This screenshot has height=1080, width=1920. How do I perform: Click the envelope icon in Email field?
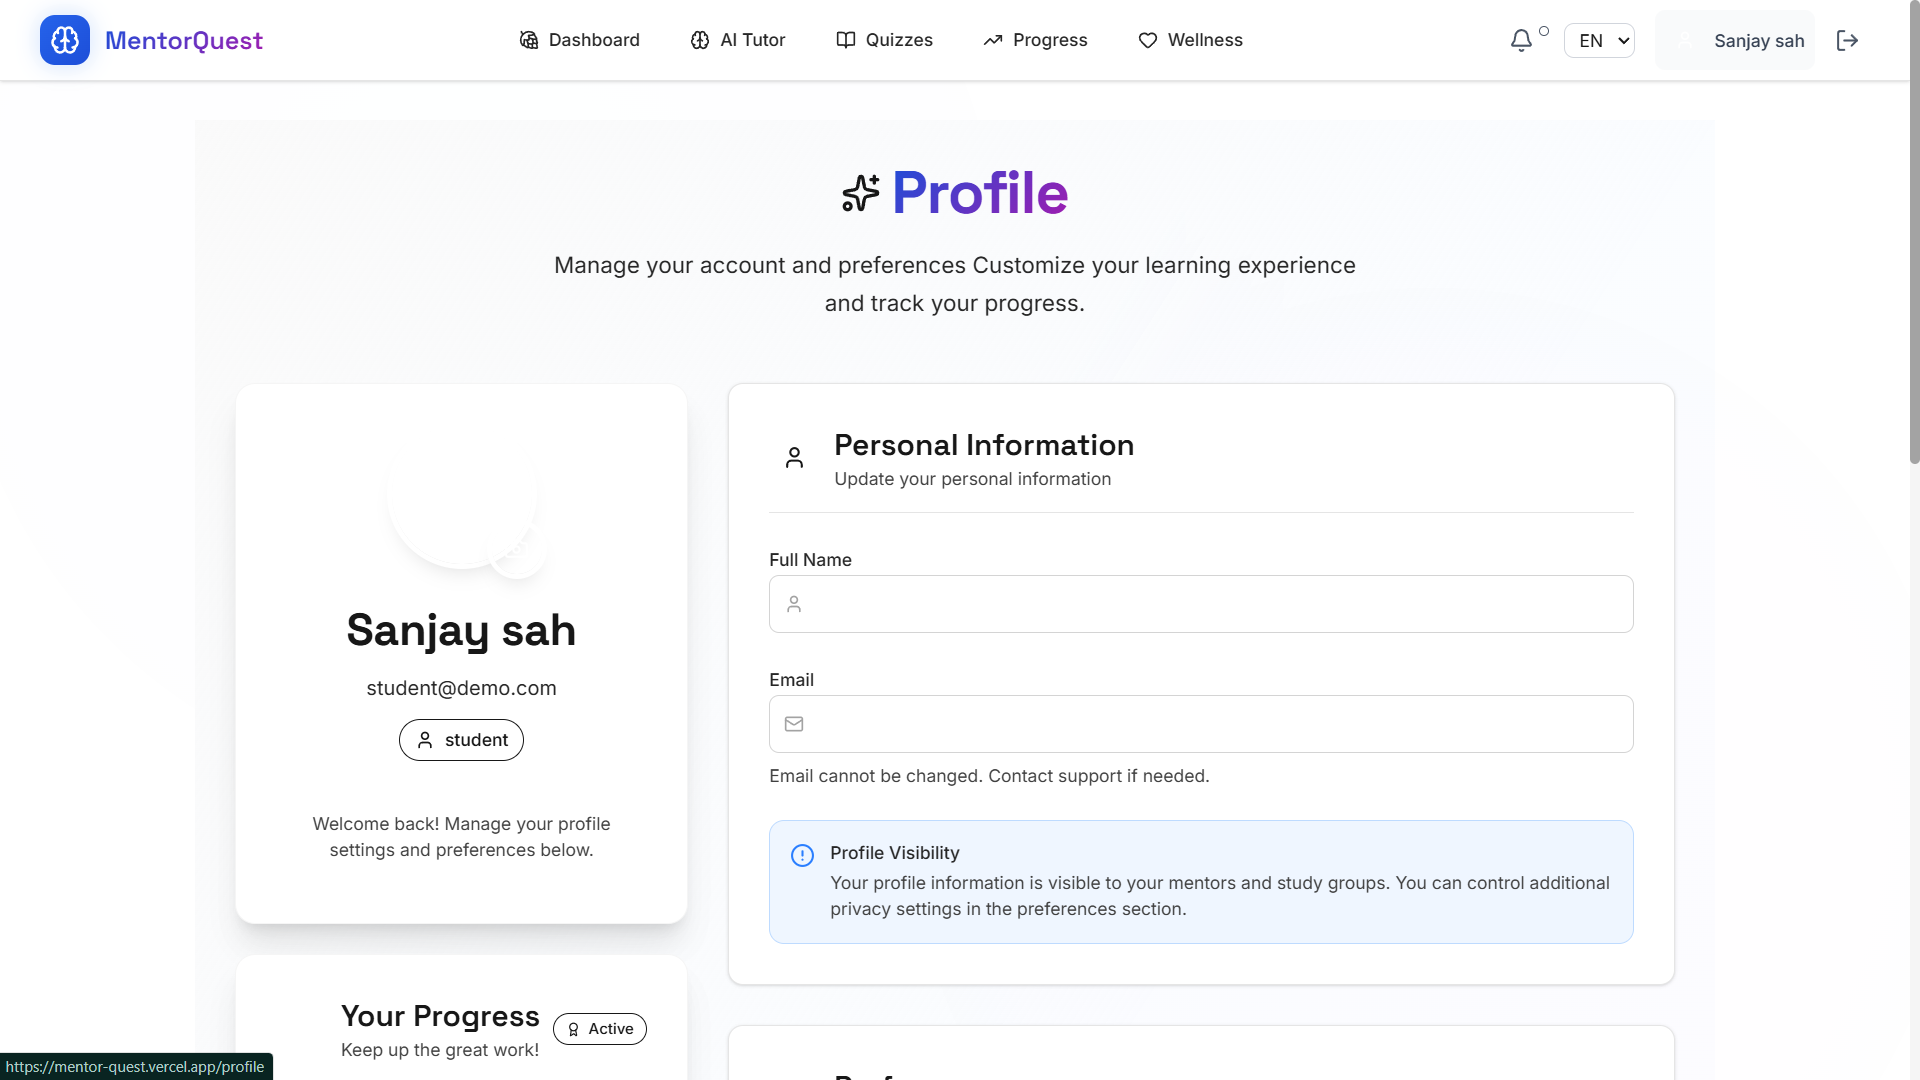[x=794, y=724]
